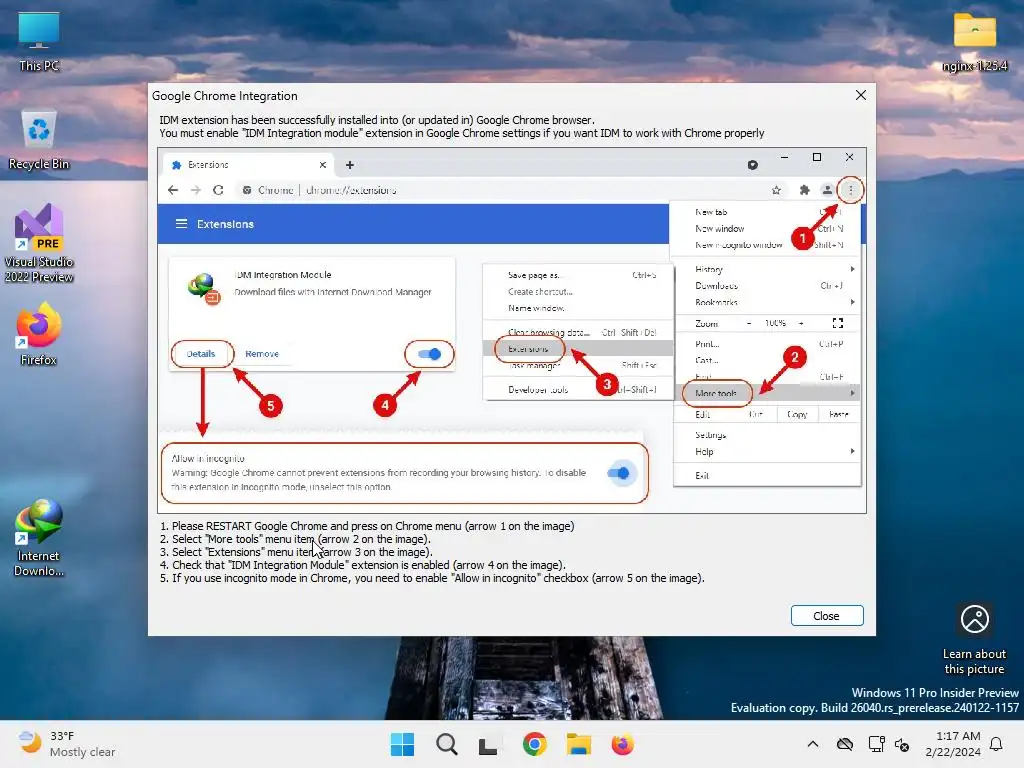This screenshot has height=768, width=1024.
Task: Dismiss the Google Chrome Integration dialog with X
Action: pyautogui.click(x=861, y=95)
